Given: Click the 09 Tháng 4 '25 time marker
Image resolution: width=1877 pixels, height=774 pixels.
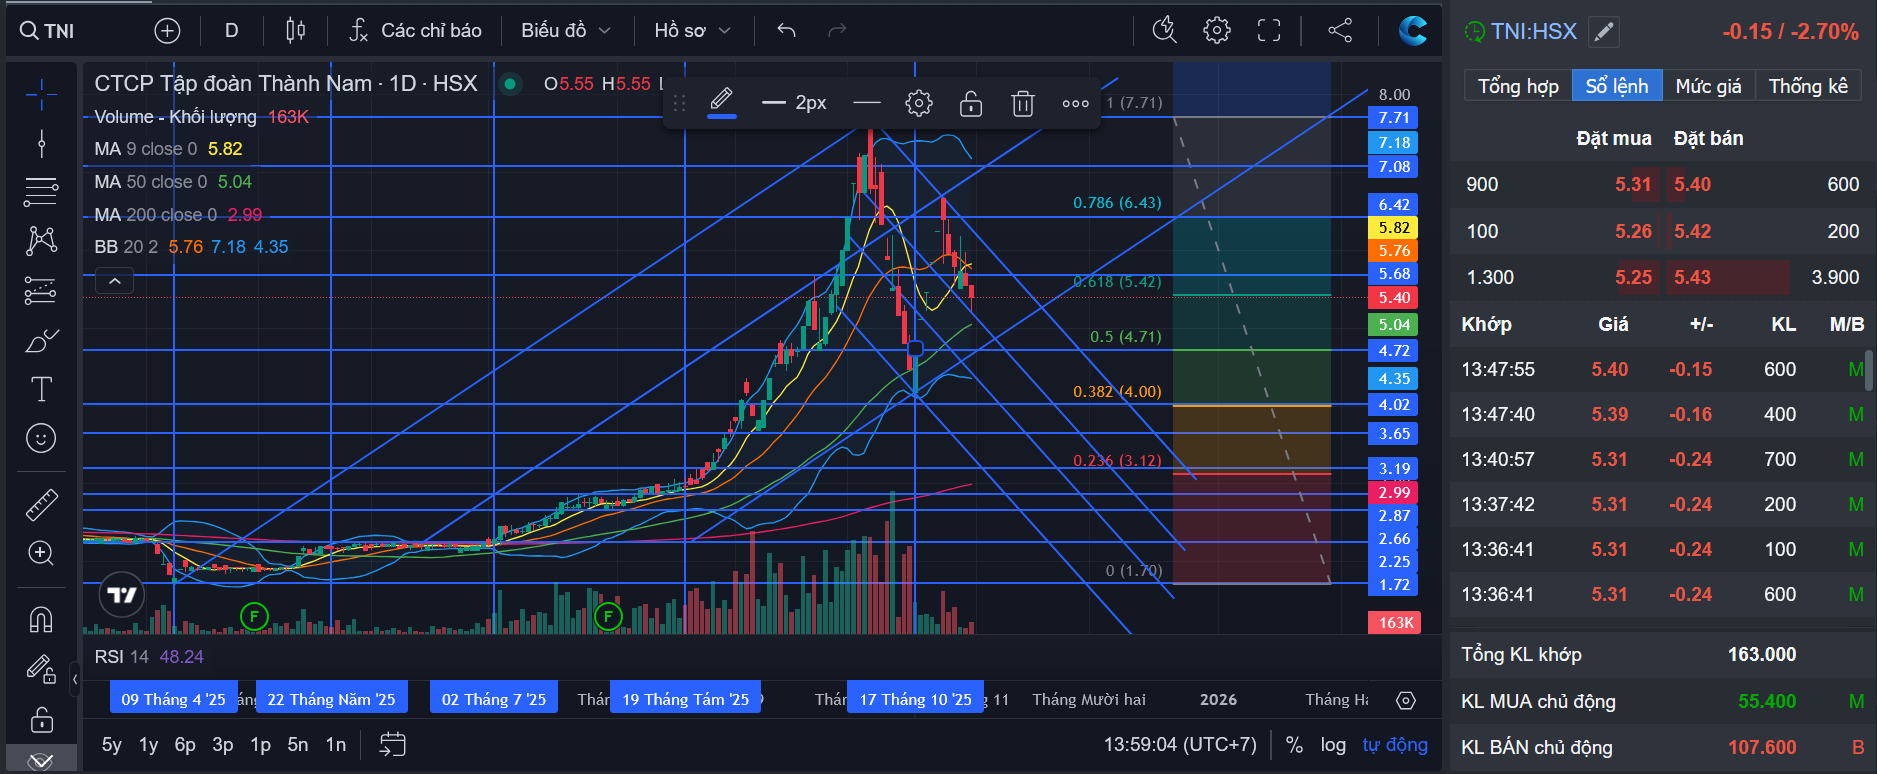Looking at the screenshot, I should (174, 699).
